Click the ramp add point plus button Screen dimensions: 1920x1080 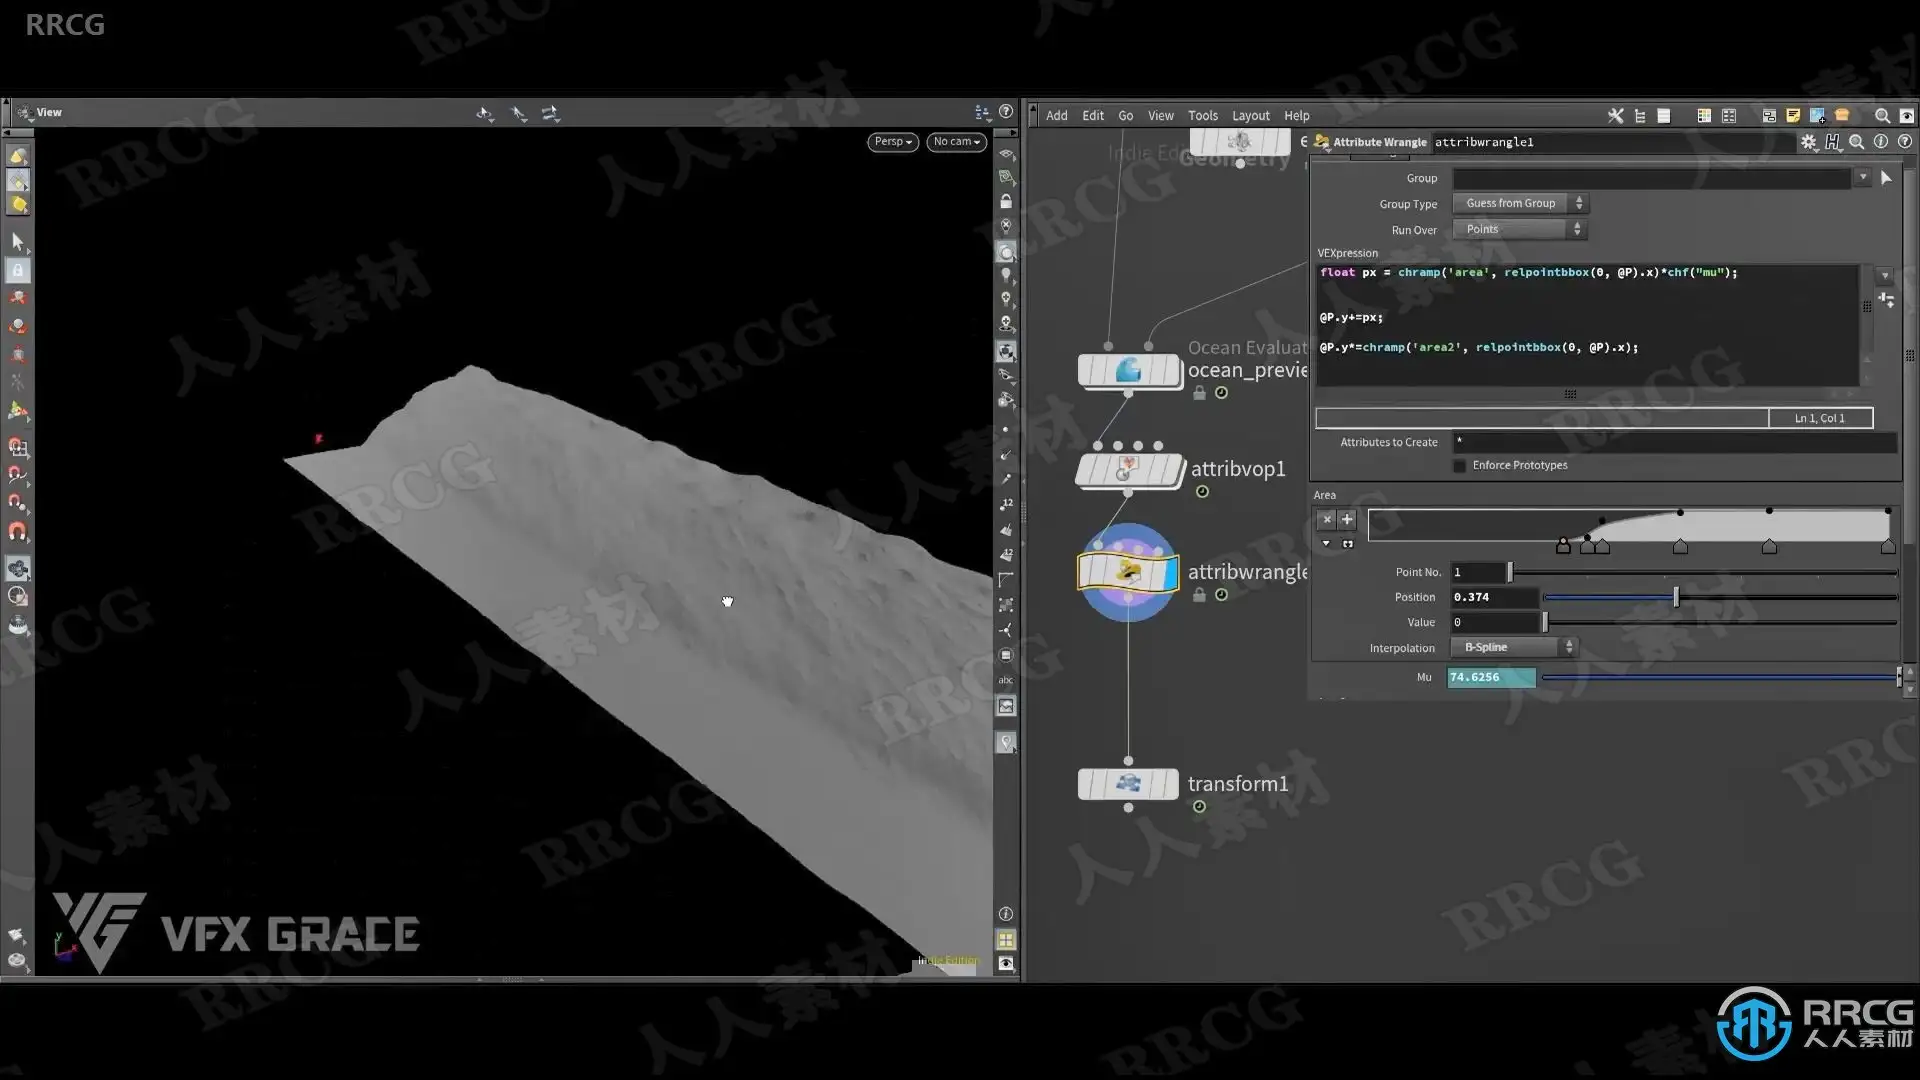(1347, 519)
